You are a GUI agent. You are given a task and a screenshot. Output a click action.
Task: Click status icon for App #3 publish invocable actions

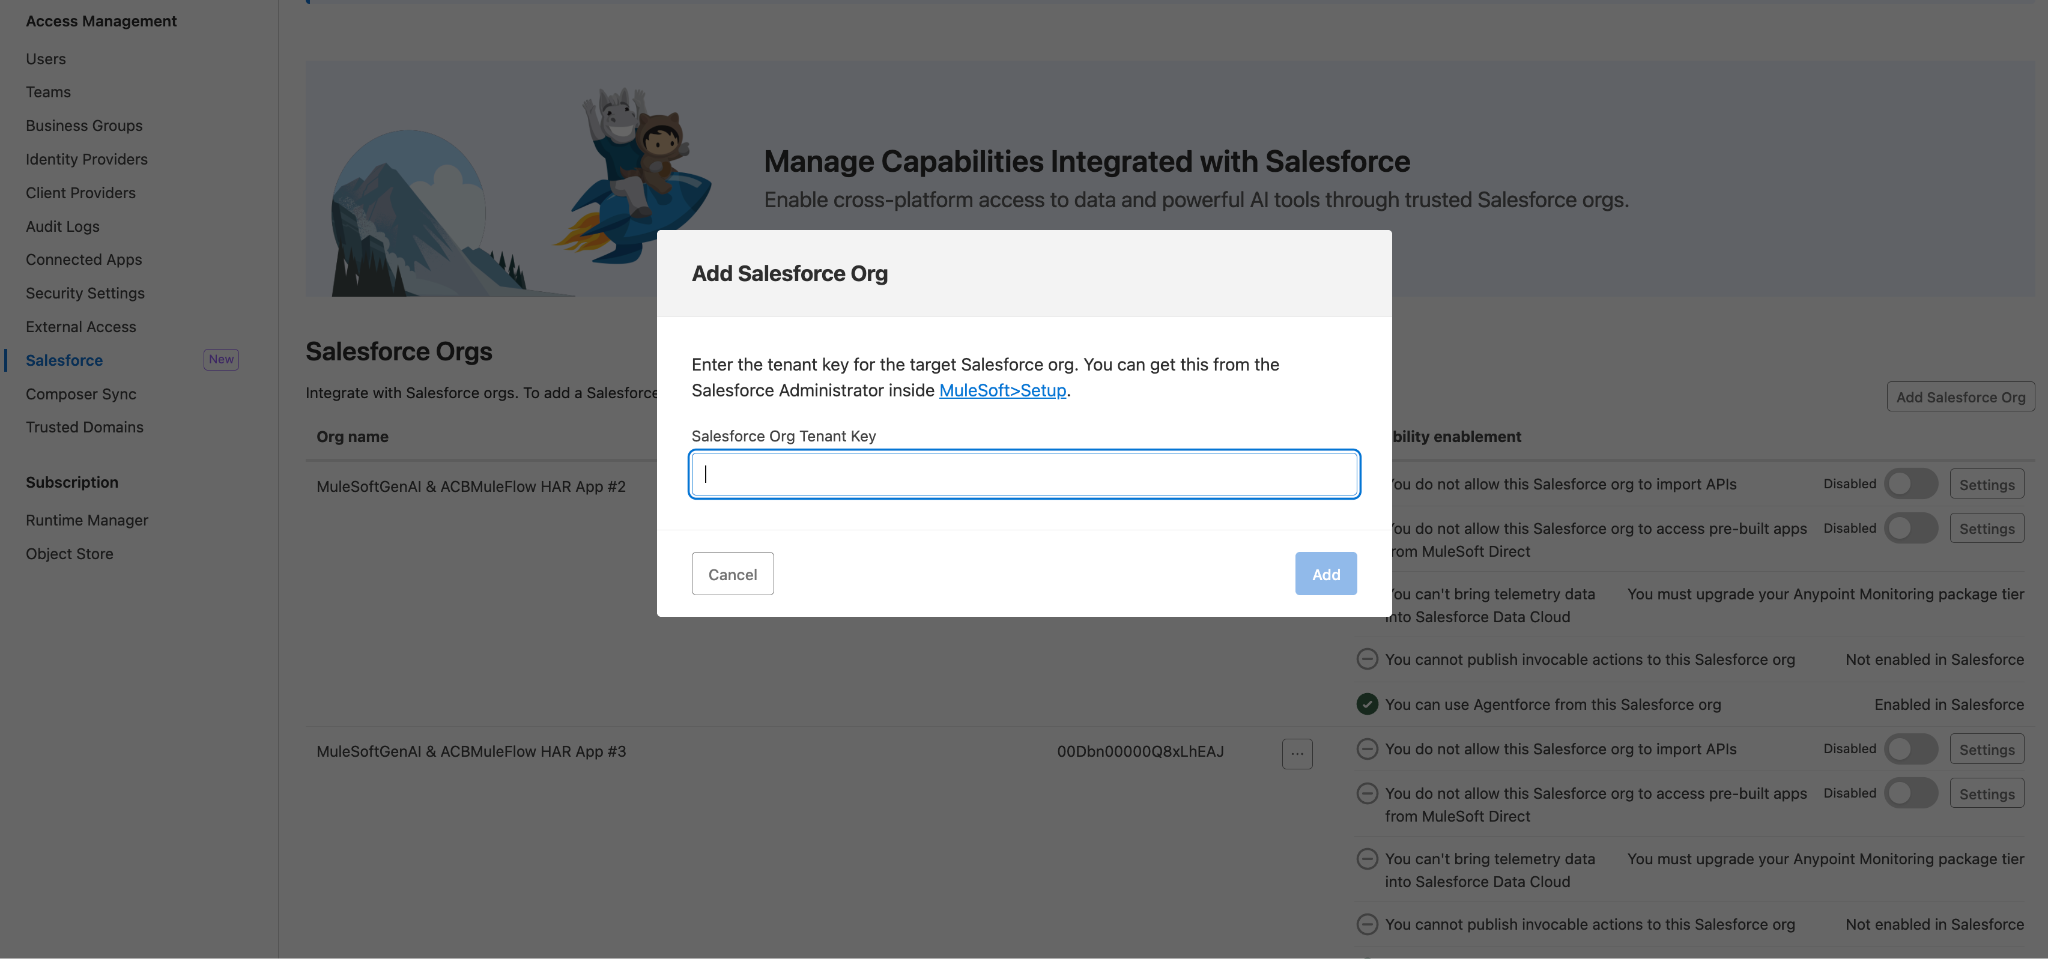point(1367,925)
